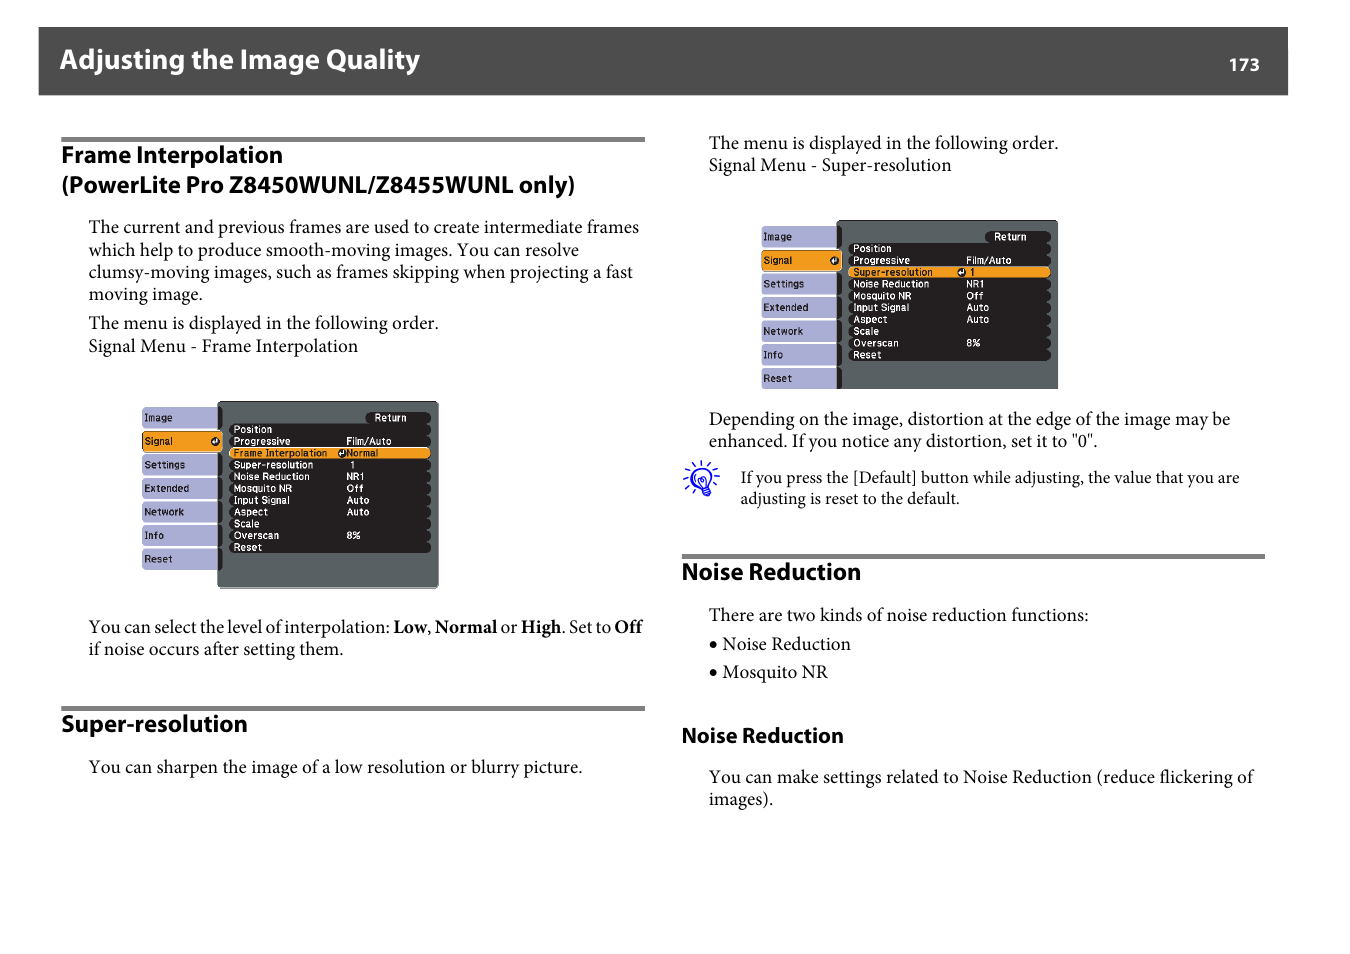
Task: Select Reset row at bottom of right menu list
Action: (x=949, y=355)
